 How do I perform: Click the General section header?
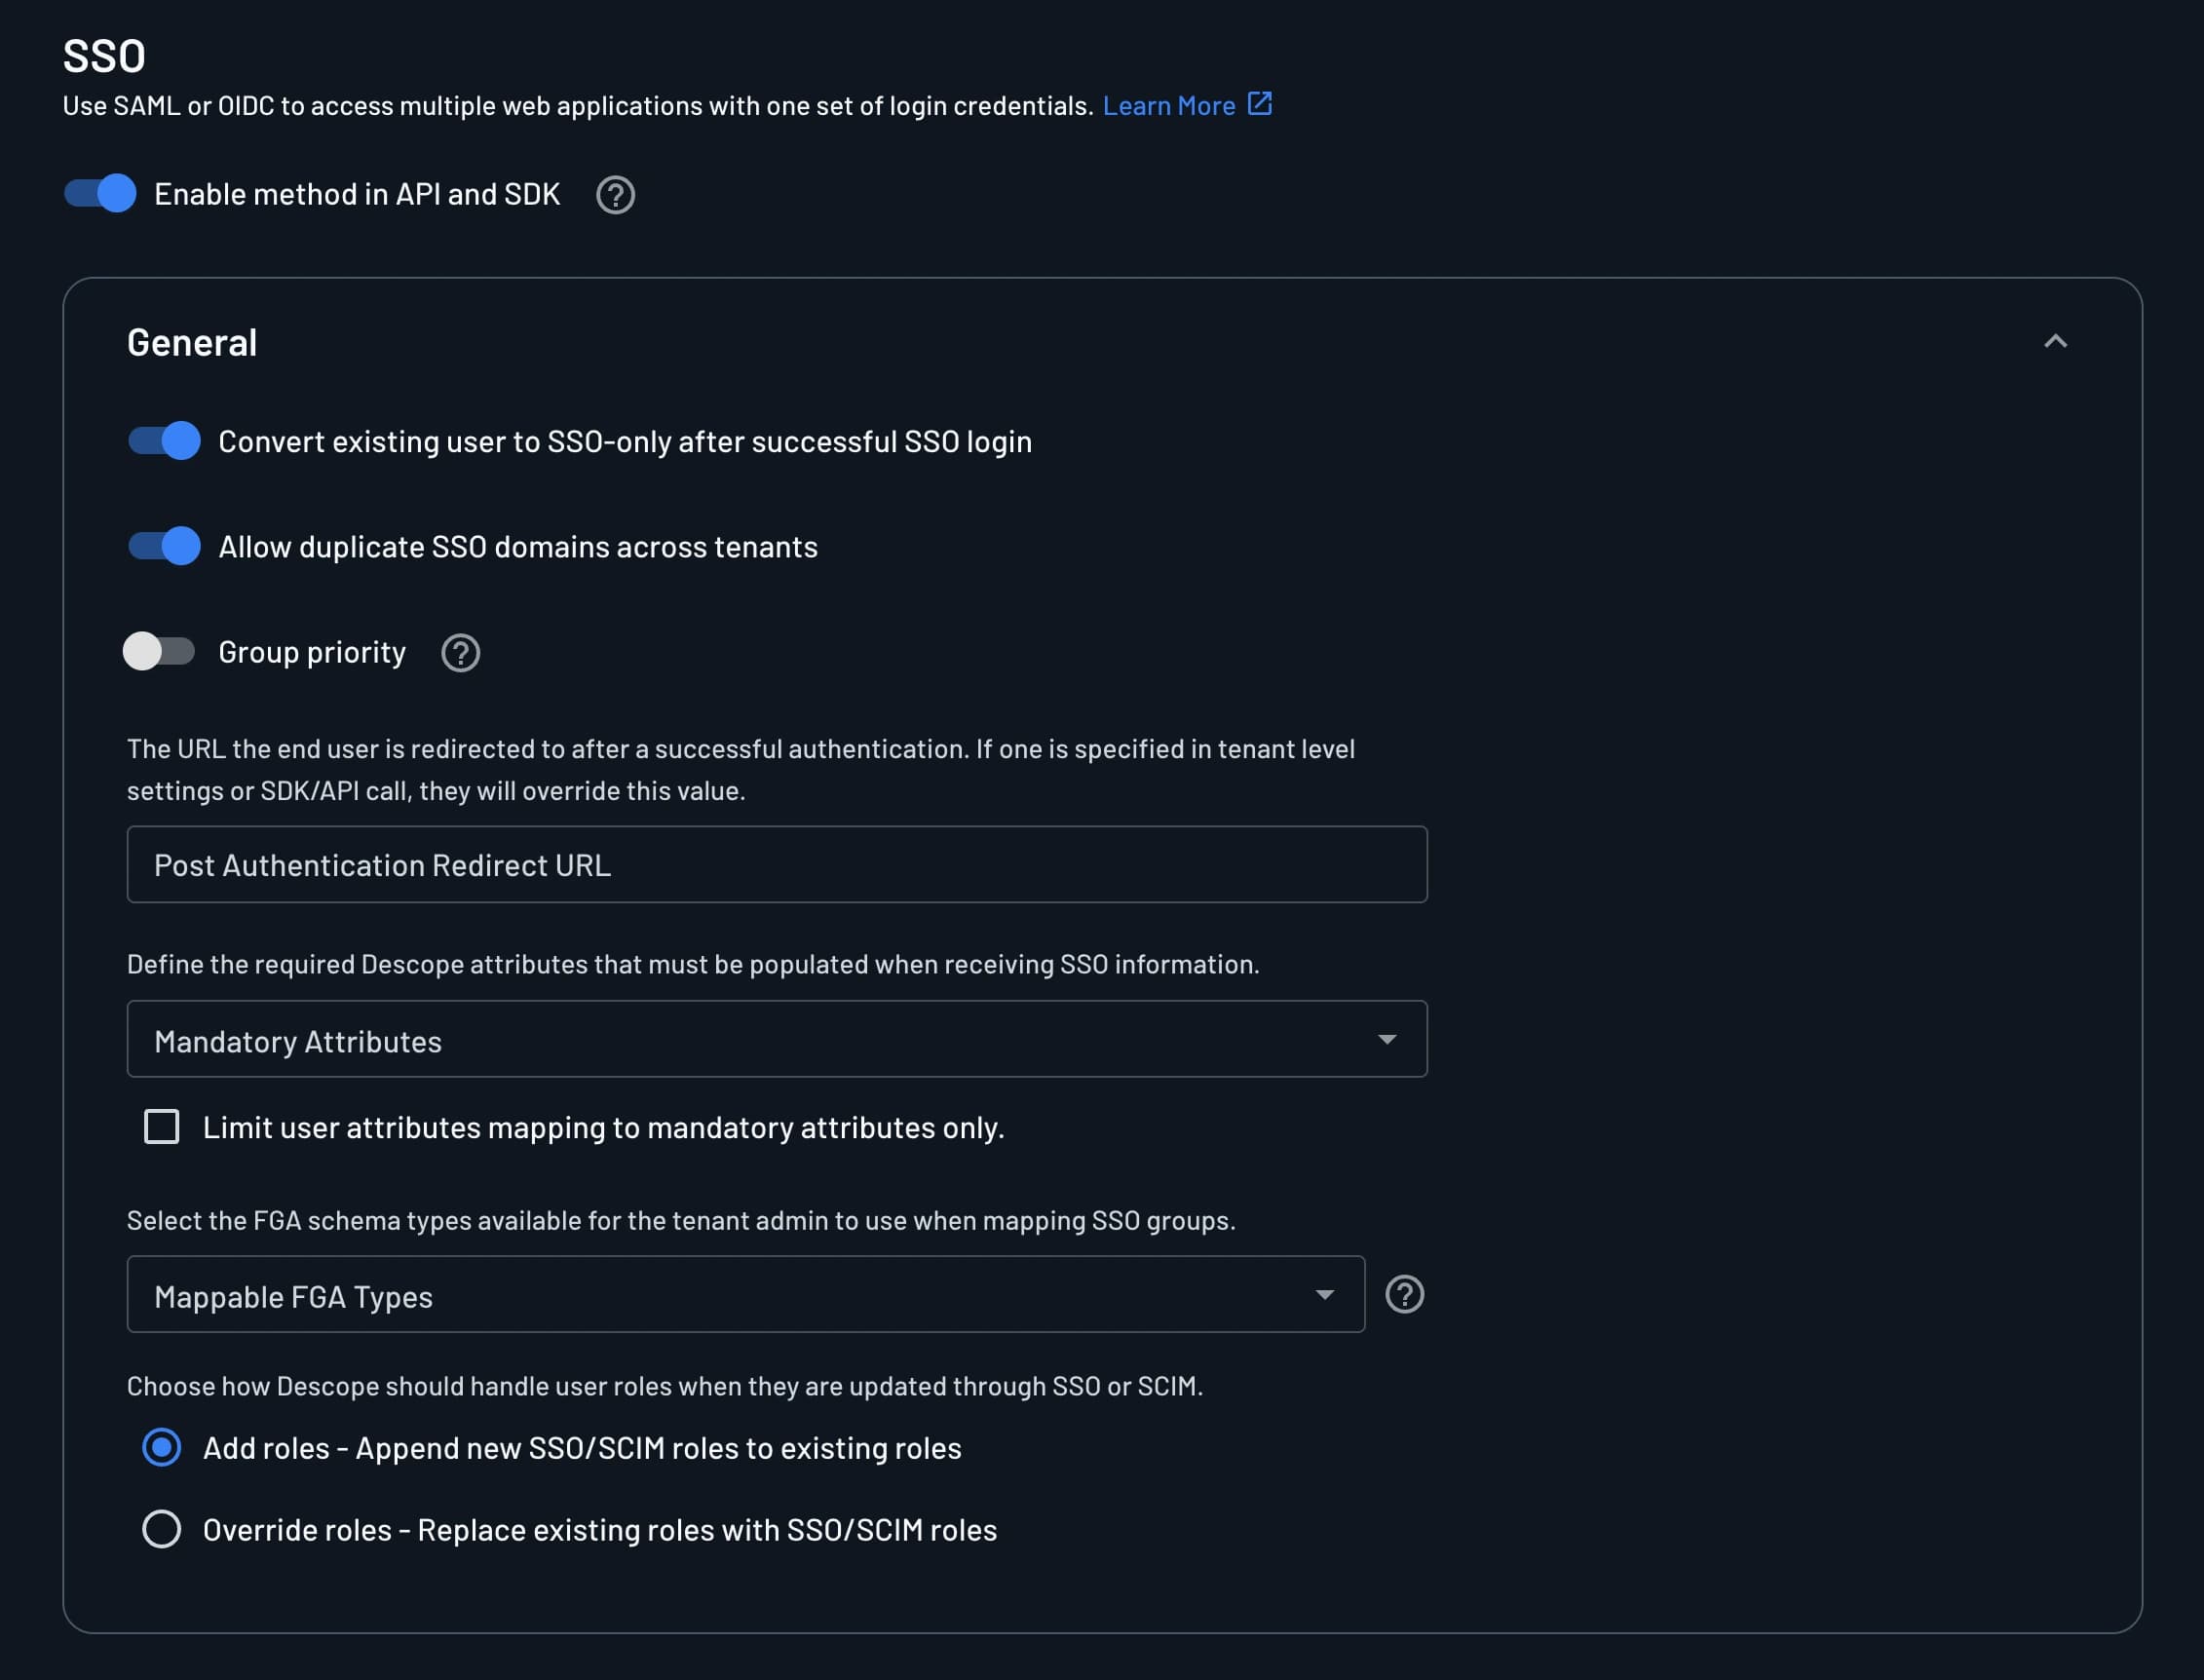192,341
